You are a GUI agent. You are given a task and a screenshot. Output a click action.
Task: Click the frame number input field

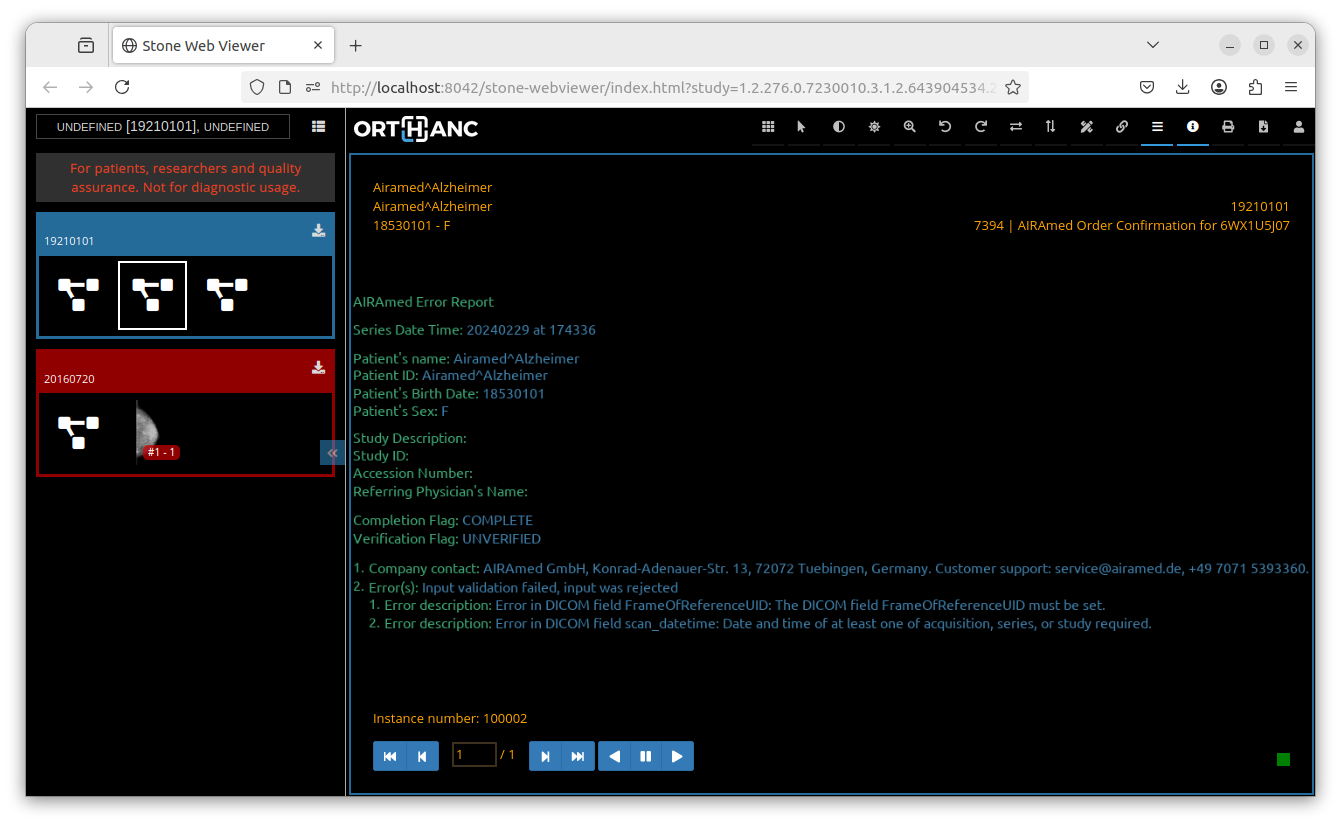[x=474, y=755]
